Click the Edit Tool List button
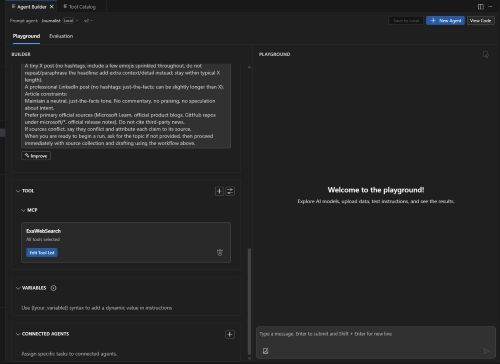This screenshot has height=364, width=500. [42, 253]
